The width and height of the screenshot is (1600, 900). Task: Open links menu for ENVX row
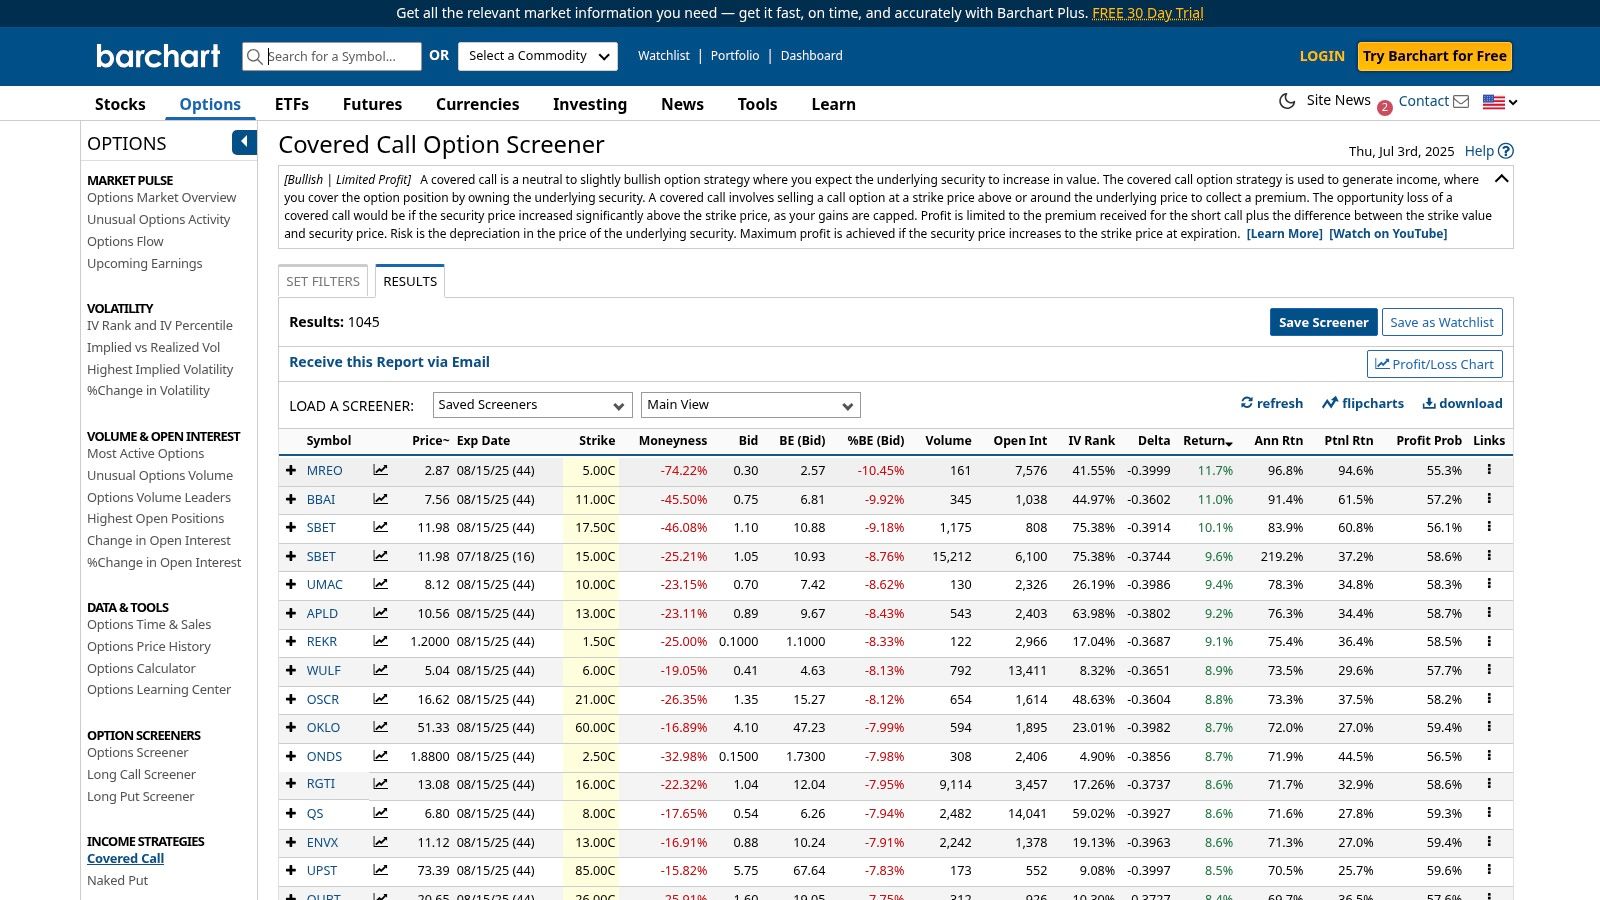point(1488,841)
